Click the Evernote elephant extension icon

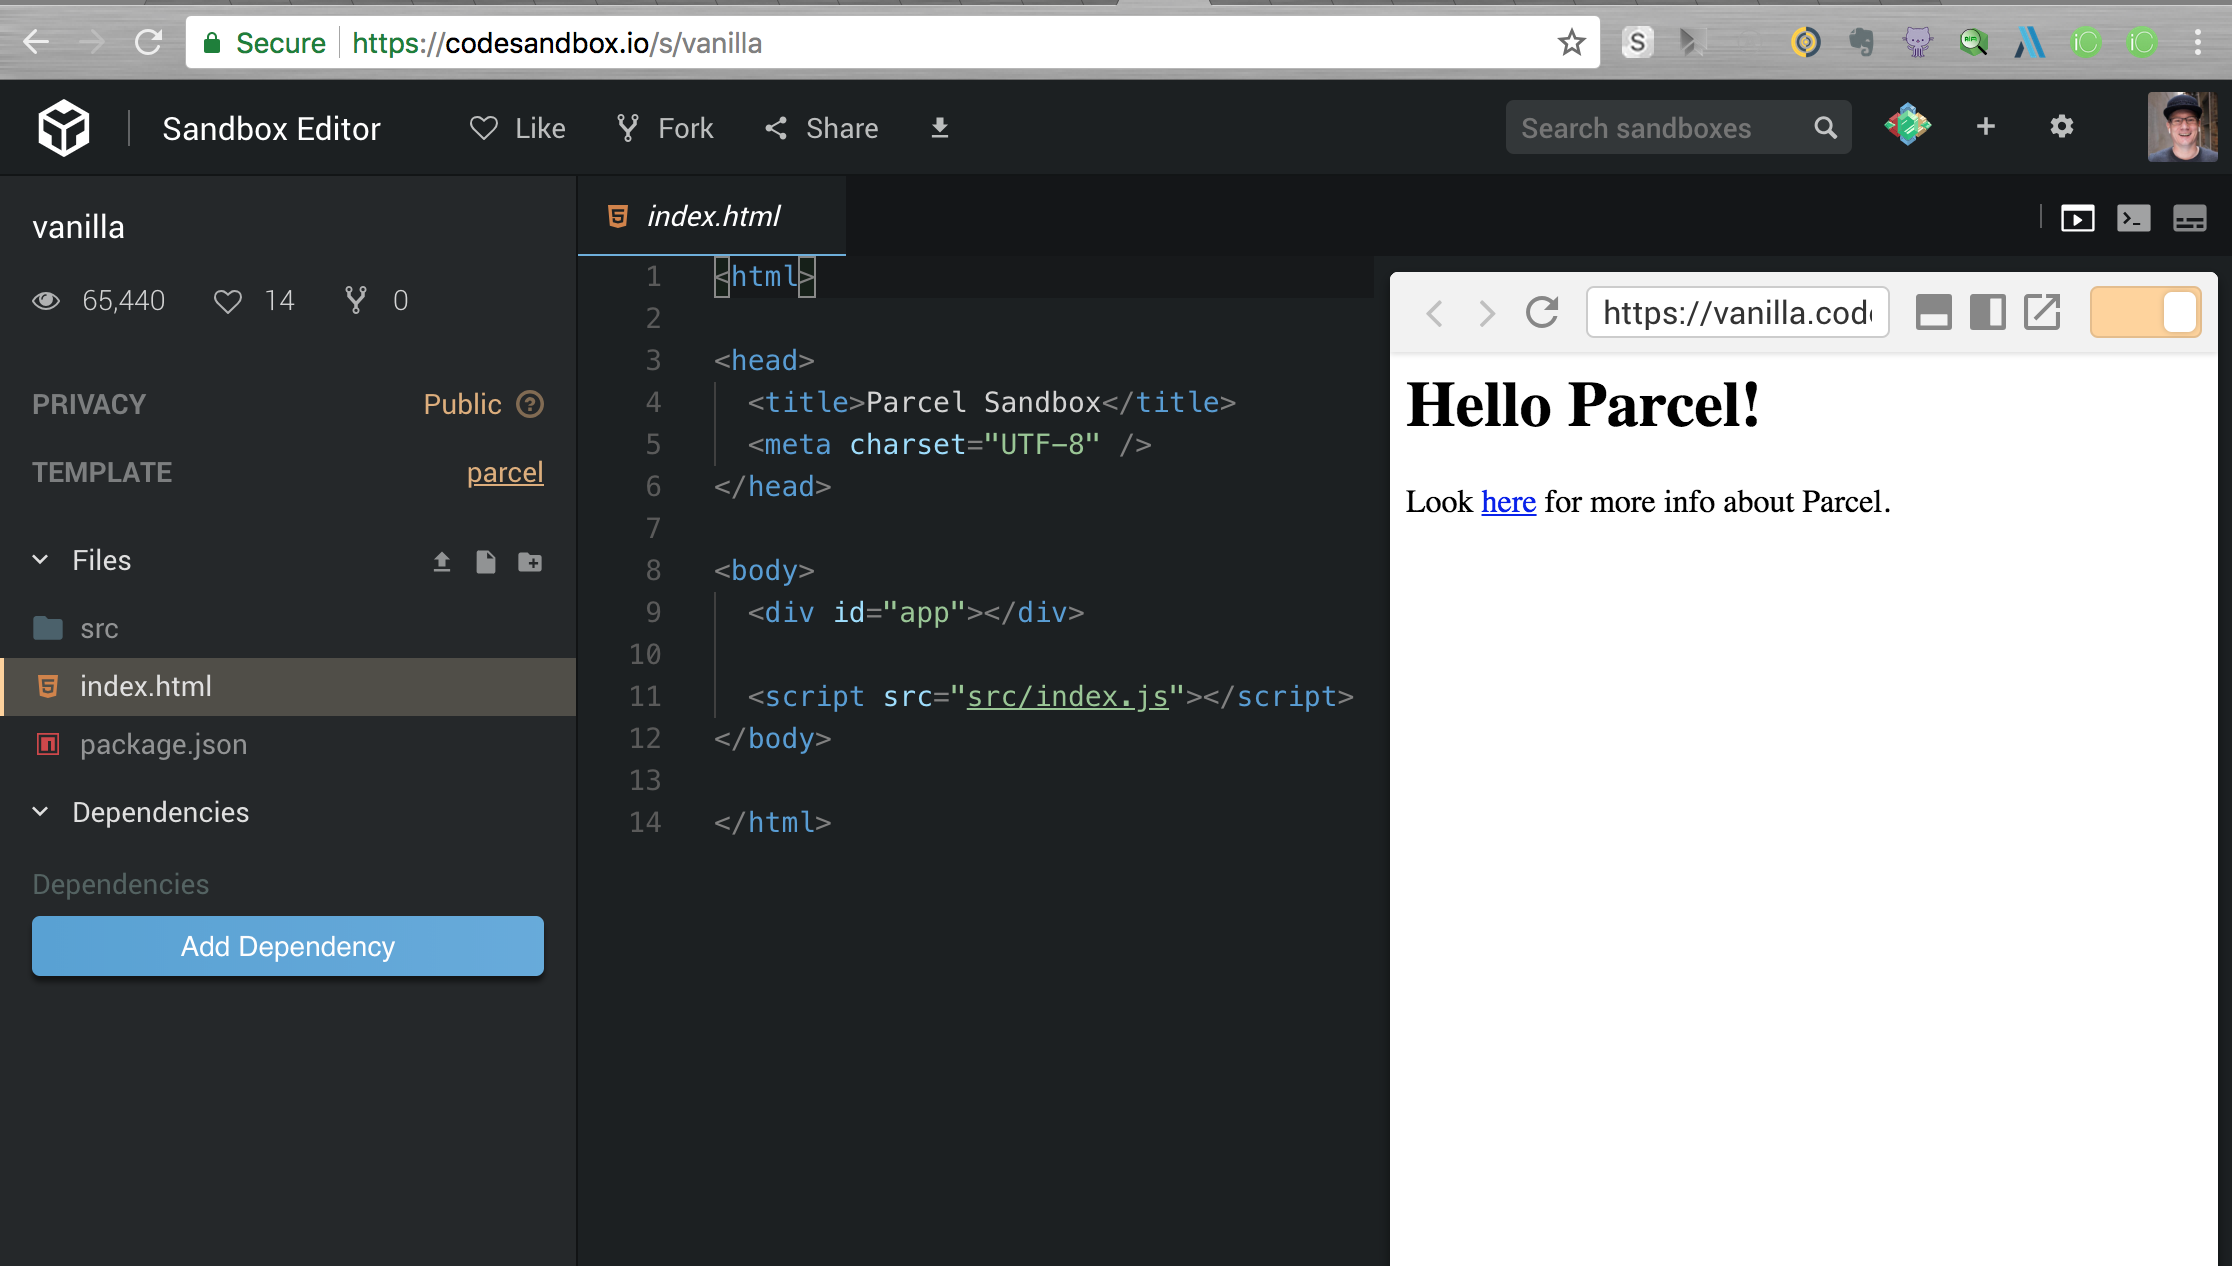coord(1861,42)
